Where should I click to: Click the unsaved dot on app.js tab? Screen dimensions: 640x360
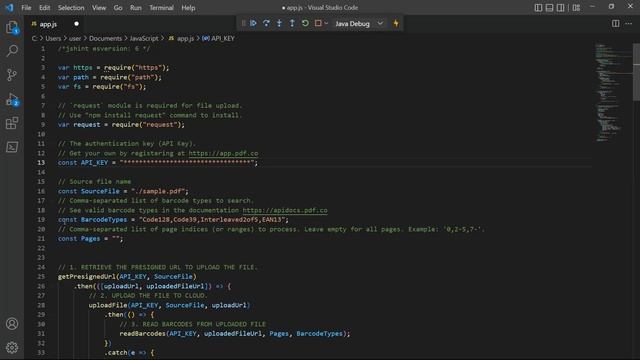76,24
